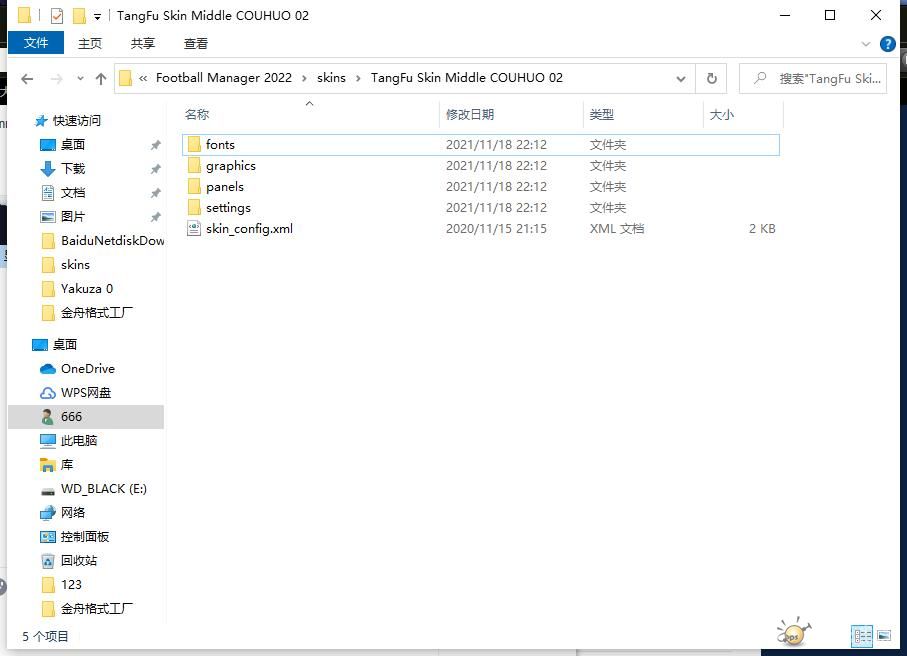
Task: Expand the ribbon with the chevron
Action: pos(866,44)
